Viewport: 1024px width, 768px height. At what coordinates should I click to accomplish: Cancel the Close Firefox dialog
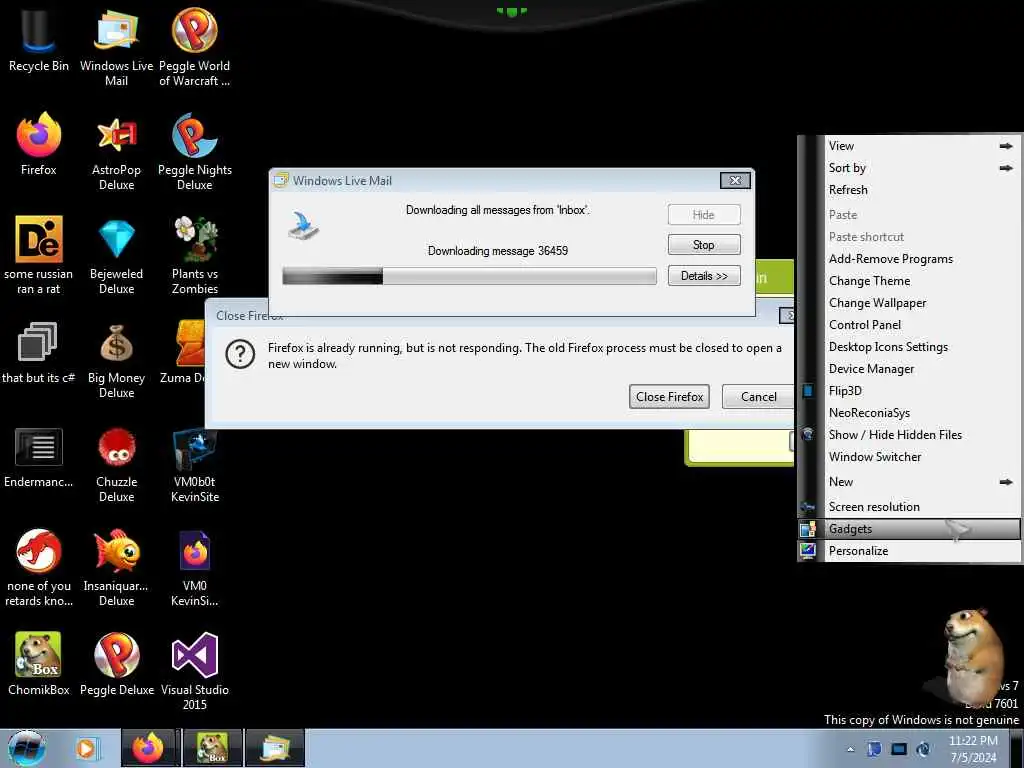758,396
